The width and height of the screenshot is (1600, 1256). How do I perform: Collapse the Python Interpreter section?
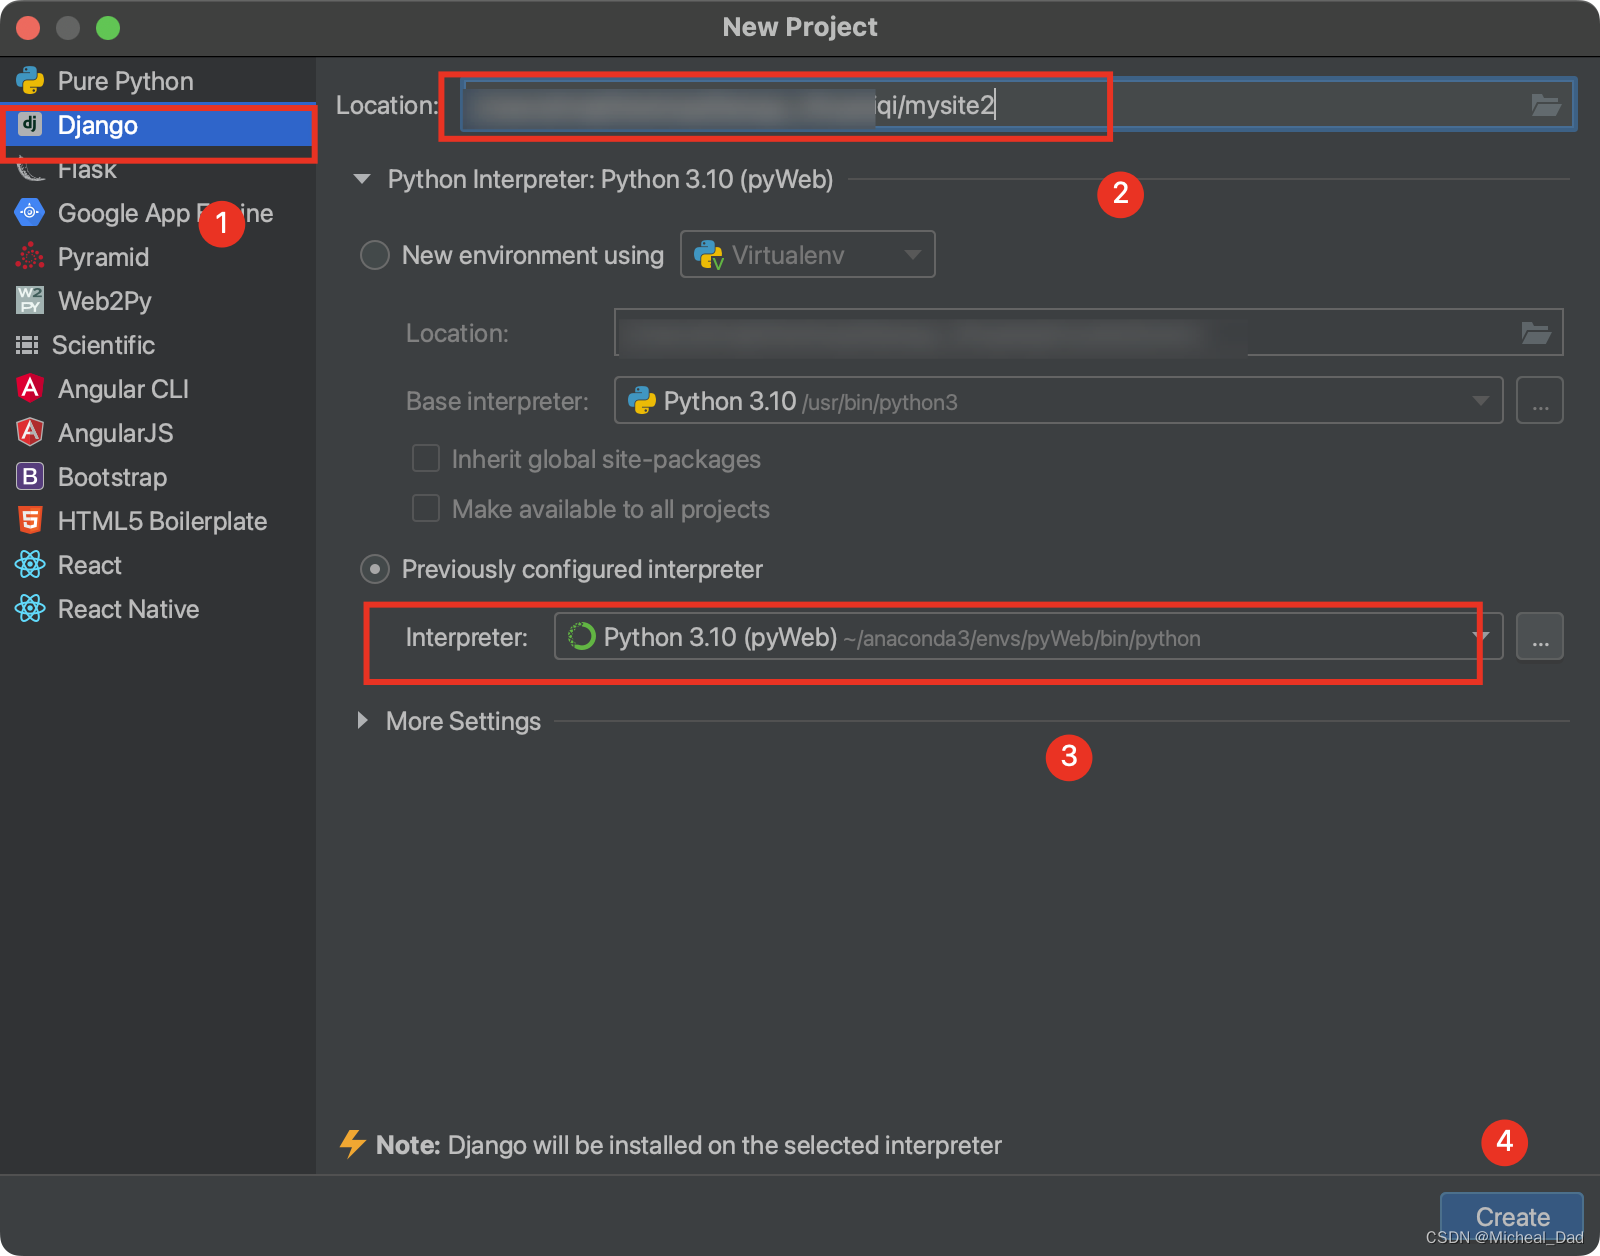tap(362, 179)
